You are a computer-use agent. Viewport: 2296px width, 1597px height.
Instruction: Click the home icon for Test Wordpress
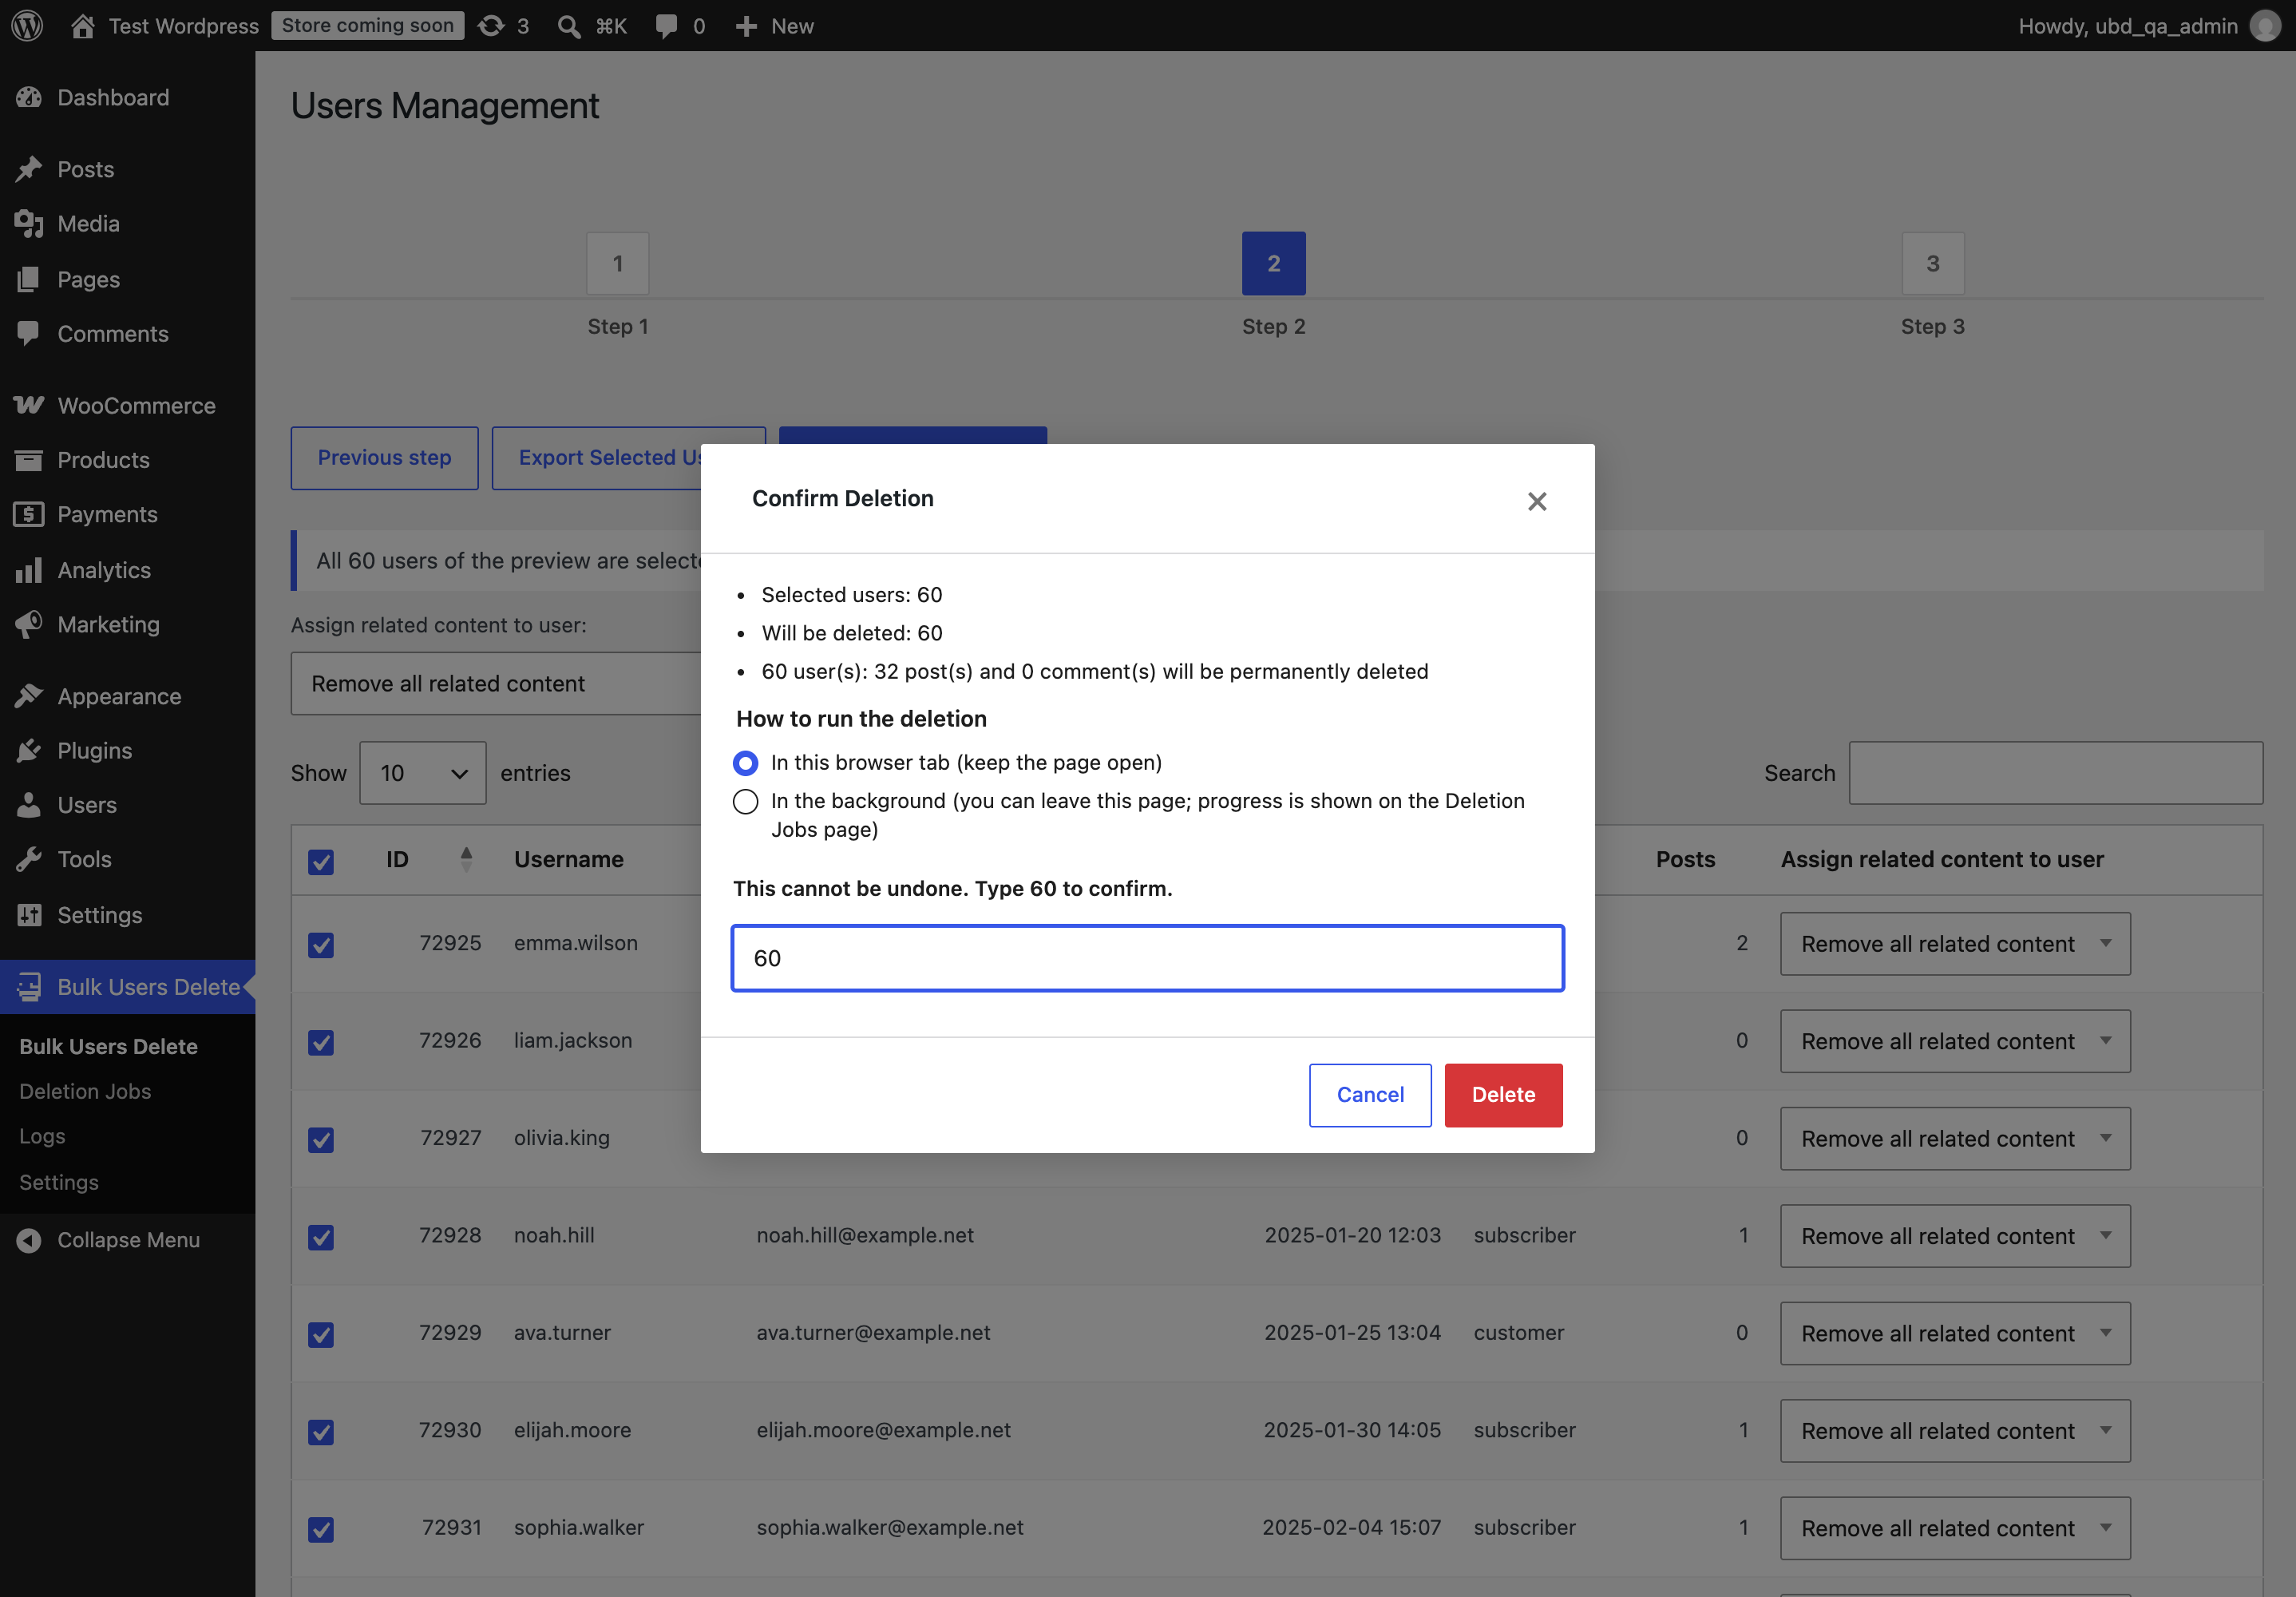[83, 26]
